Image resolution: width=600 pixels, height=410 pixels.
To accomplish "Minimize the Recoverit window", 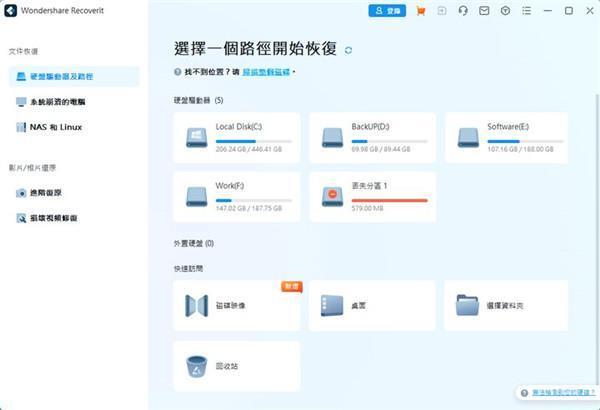I will [548, 11].
